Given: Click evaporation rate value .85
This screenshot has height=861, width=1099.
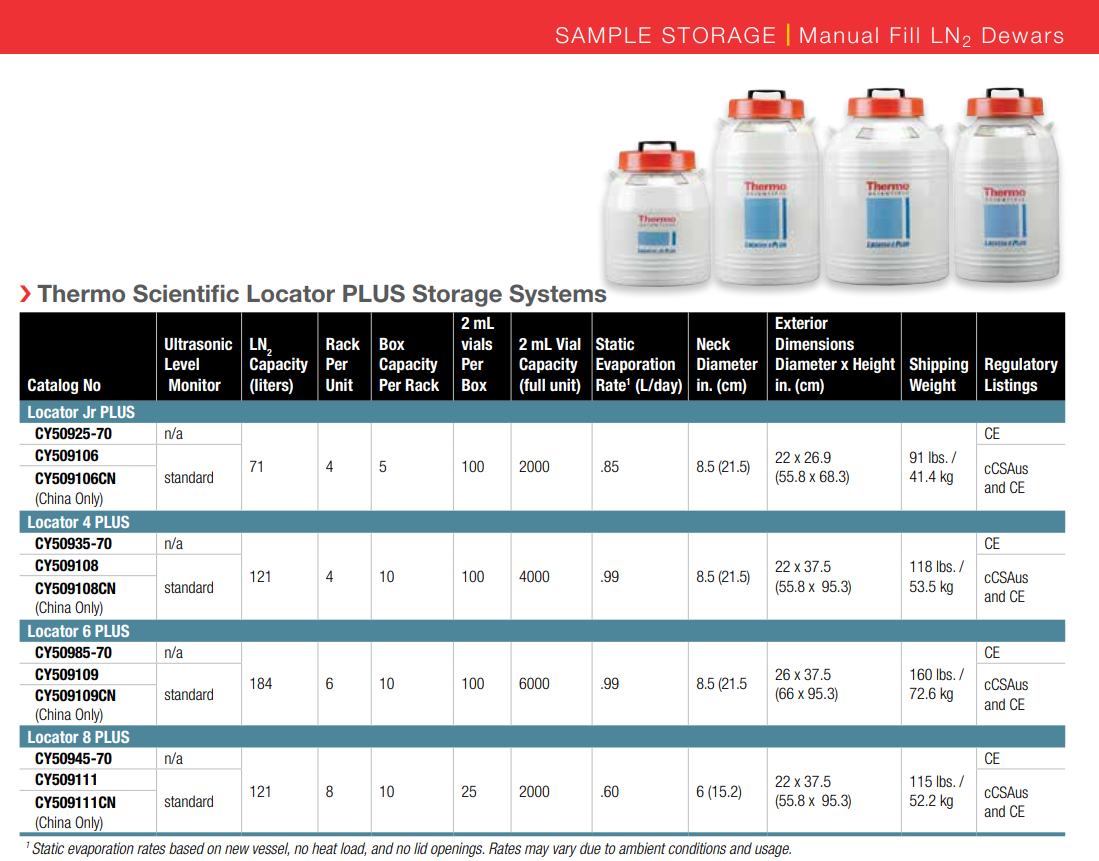Looking at the screenshot, I should tap(610, 466).
